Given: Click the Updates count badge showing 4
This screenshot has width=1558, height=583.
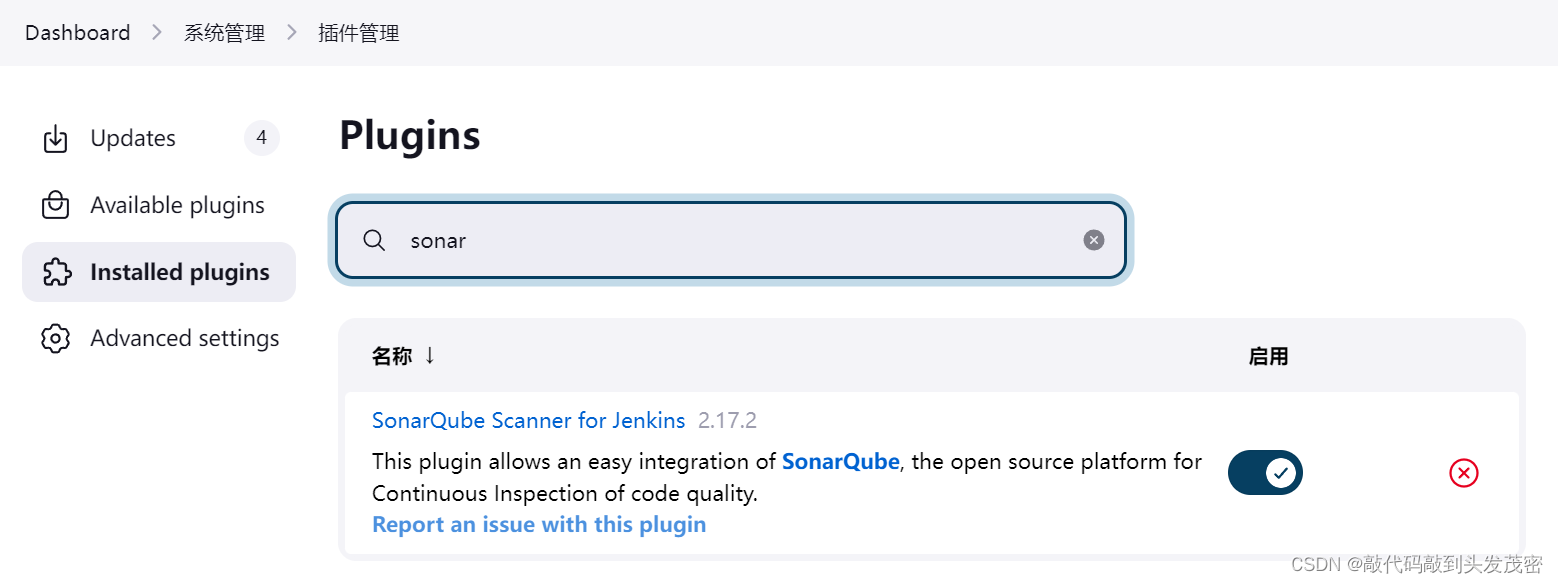Looking at the screenshot, I should [x=261, y=138].
